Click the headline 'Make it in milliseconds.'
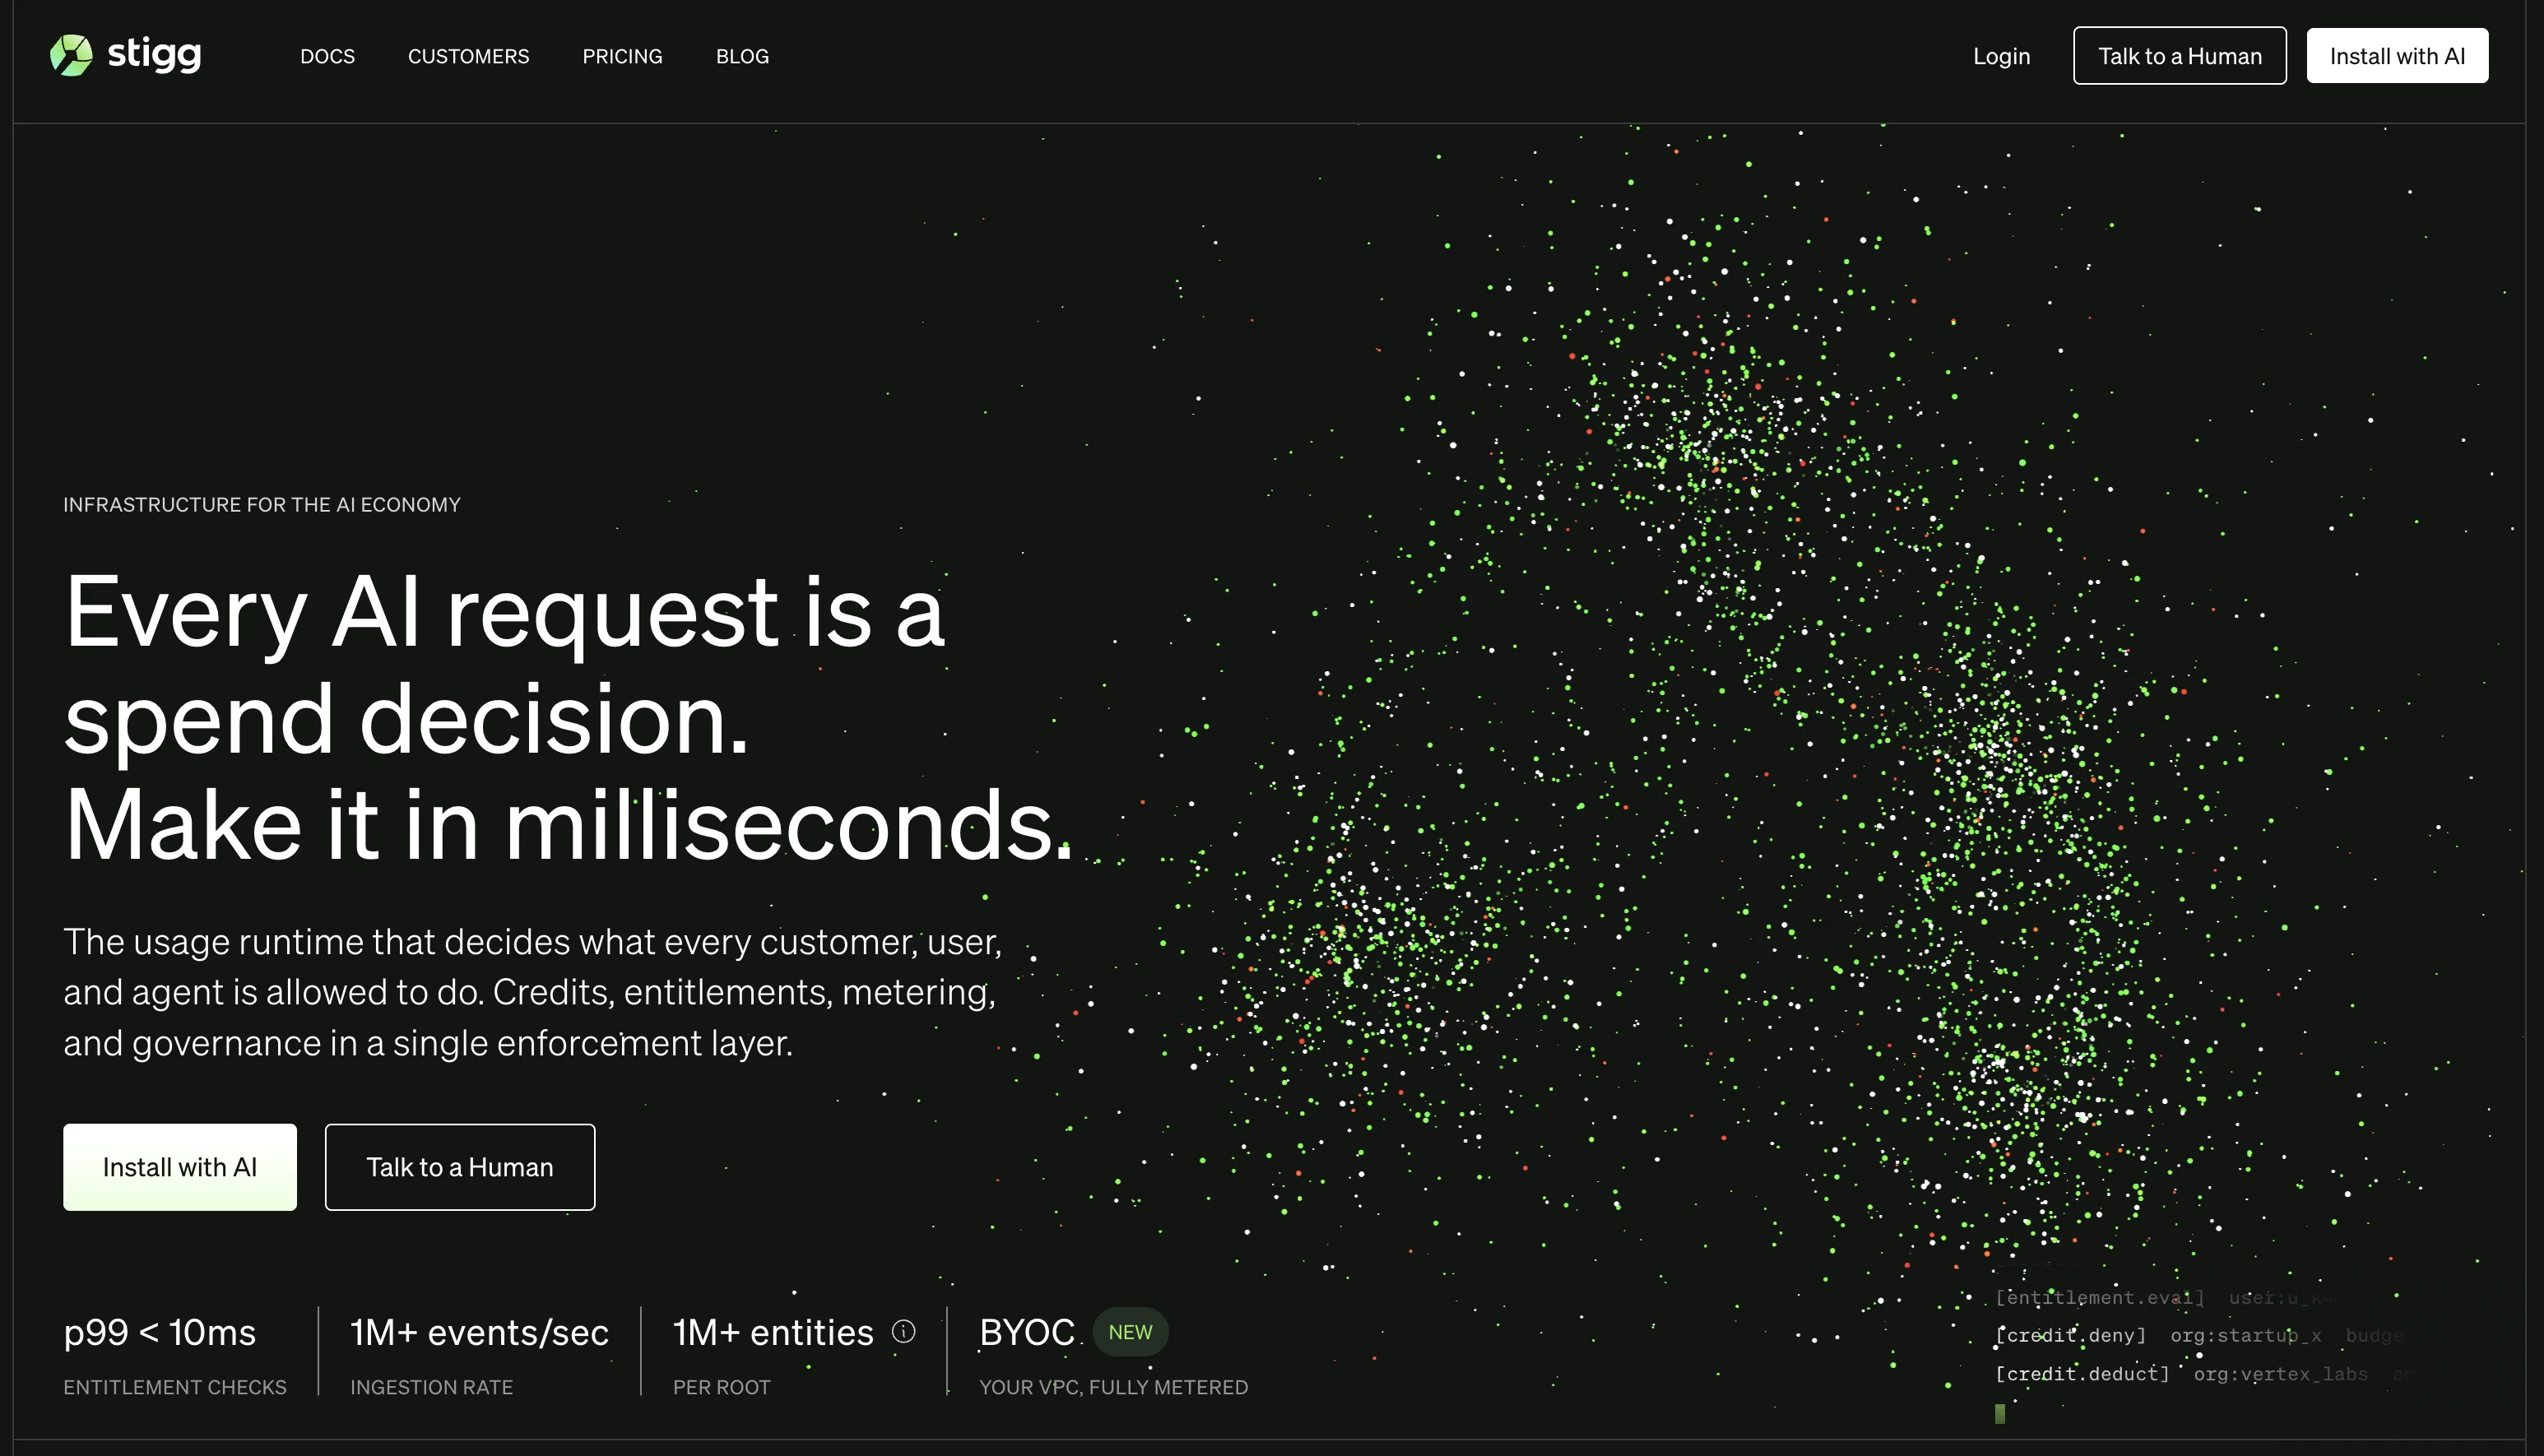Image resolution: width=2544 pixels, height=1456 pixels. (569, 825)
